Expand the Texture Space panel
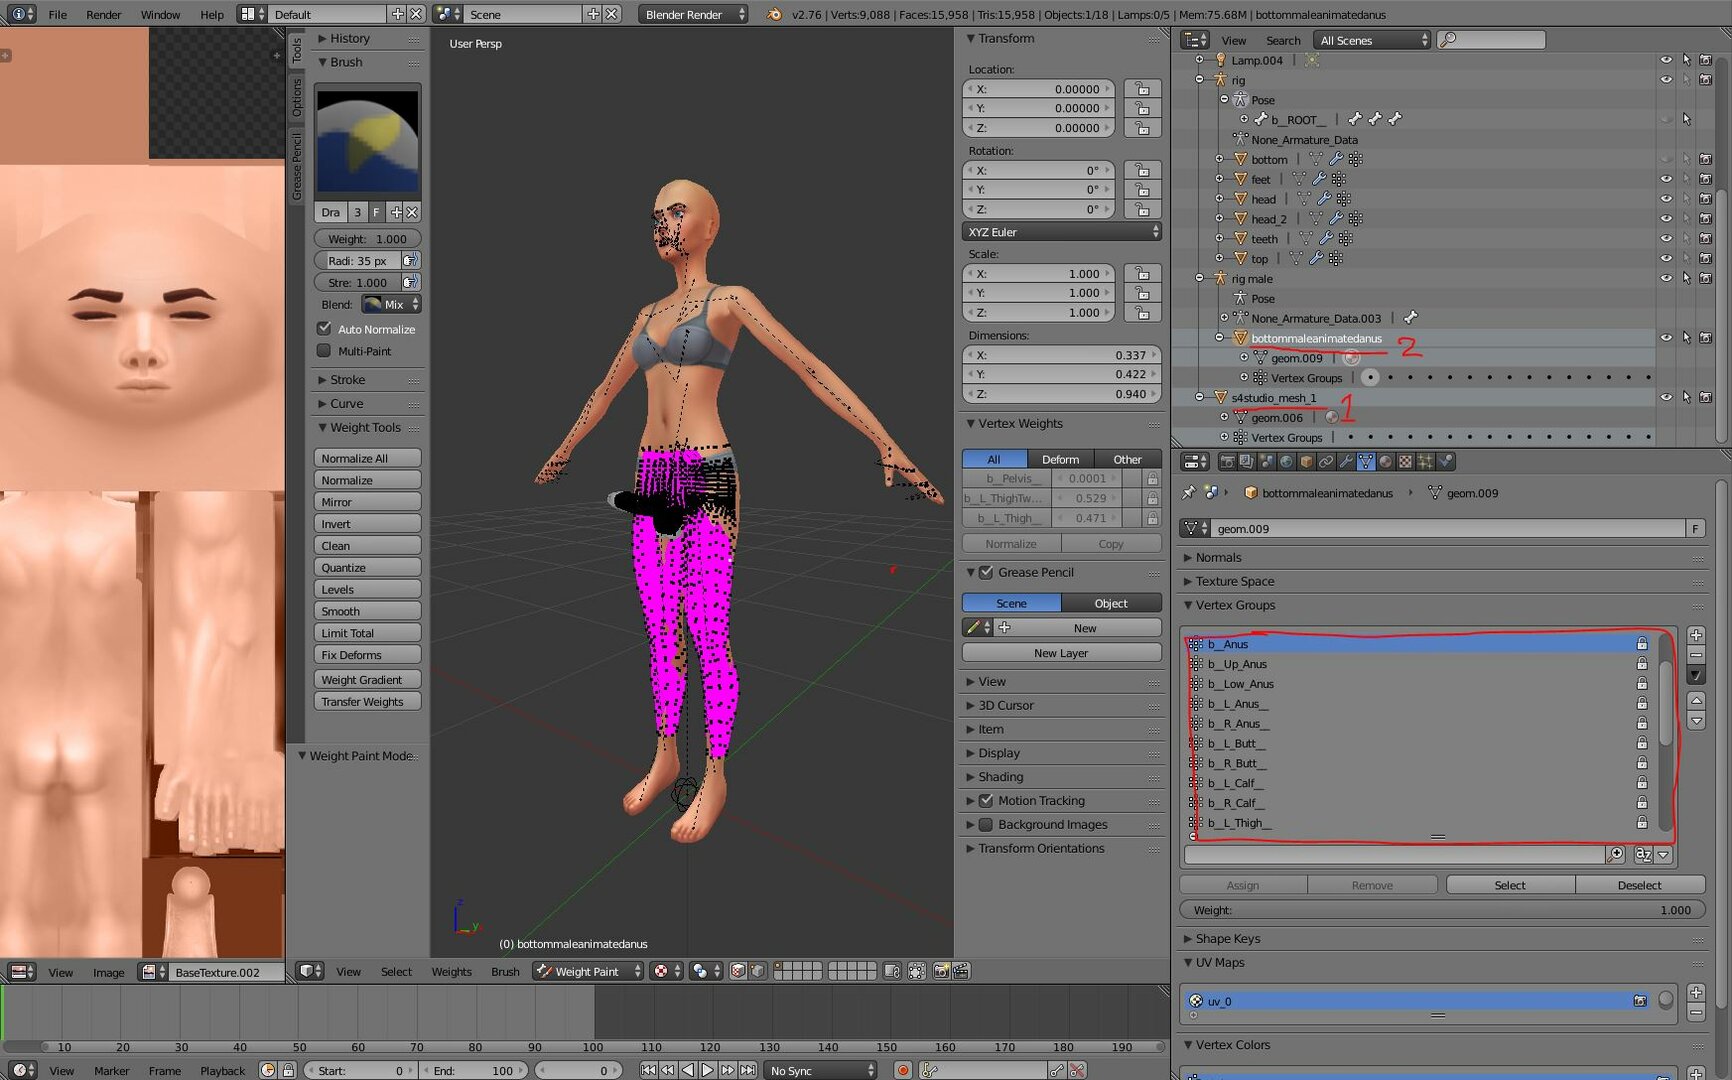Screen dimensions: 1732x1080 pyautogui.click(x=1234, y=581)
